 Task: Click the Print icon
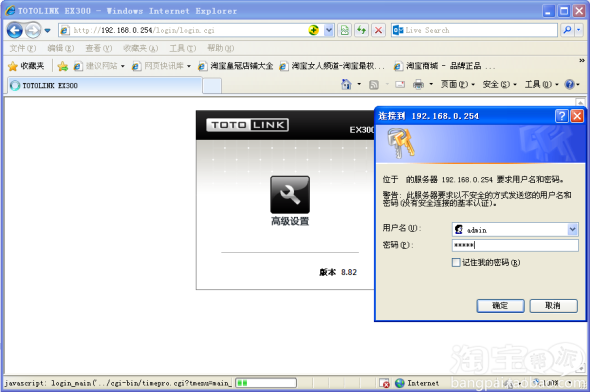(418, 84)
